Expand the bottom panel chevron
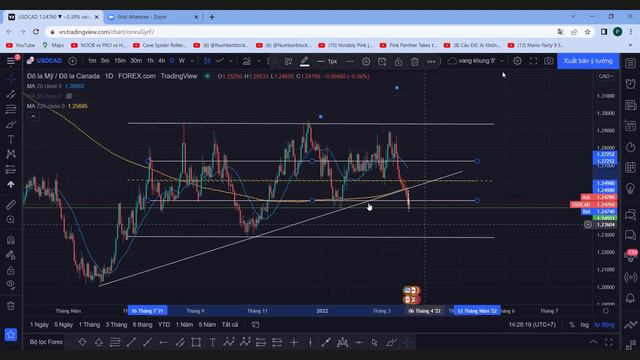The image size is (640, 360). point(594,342)
